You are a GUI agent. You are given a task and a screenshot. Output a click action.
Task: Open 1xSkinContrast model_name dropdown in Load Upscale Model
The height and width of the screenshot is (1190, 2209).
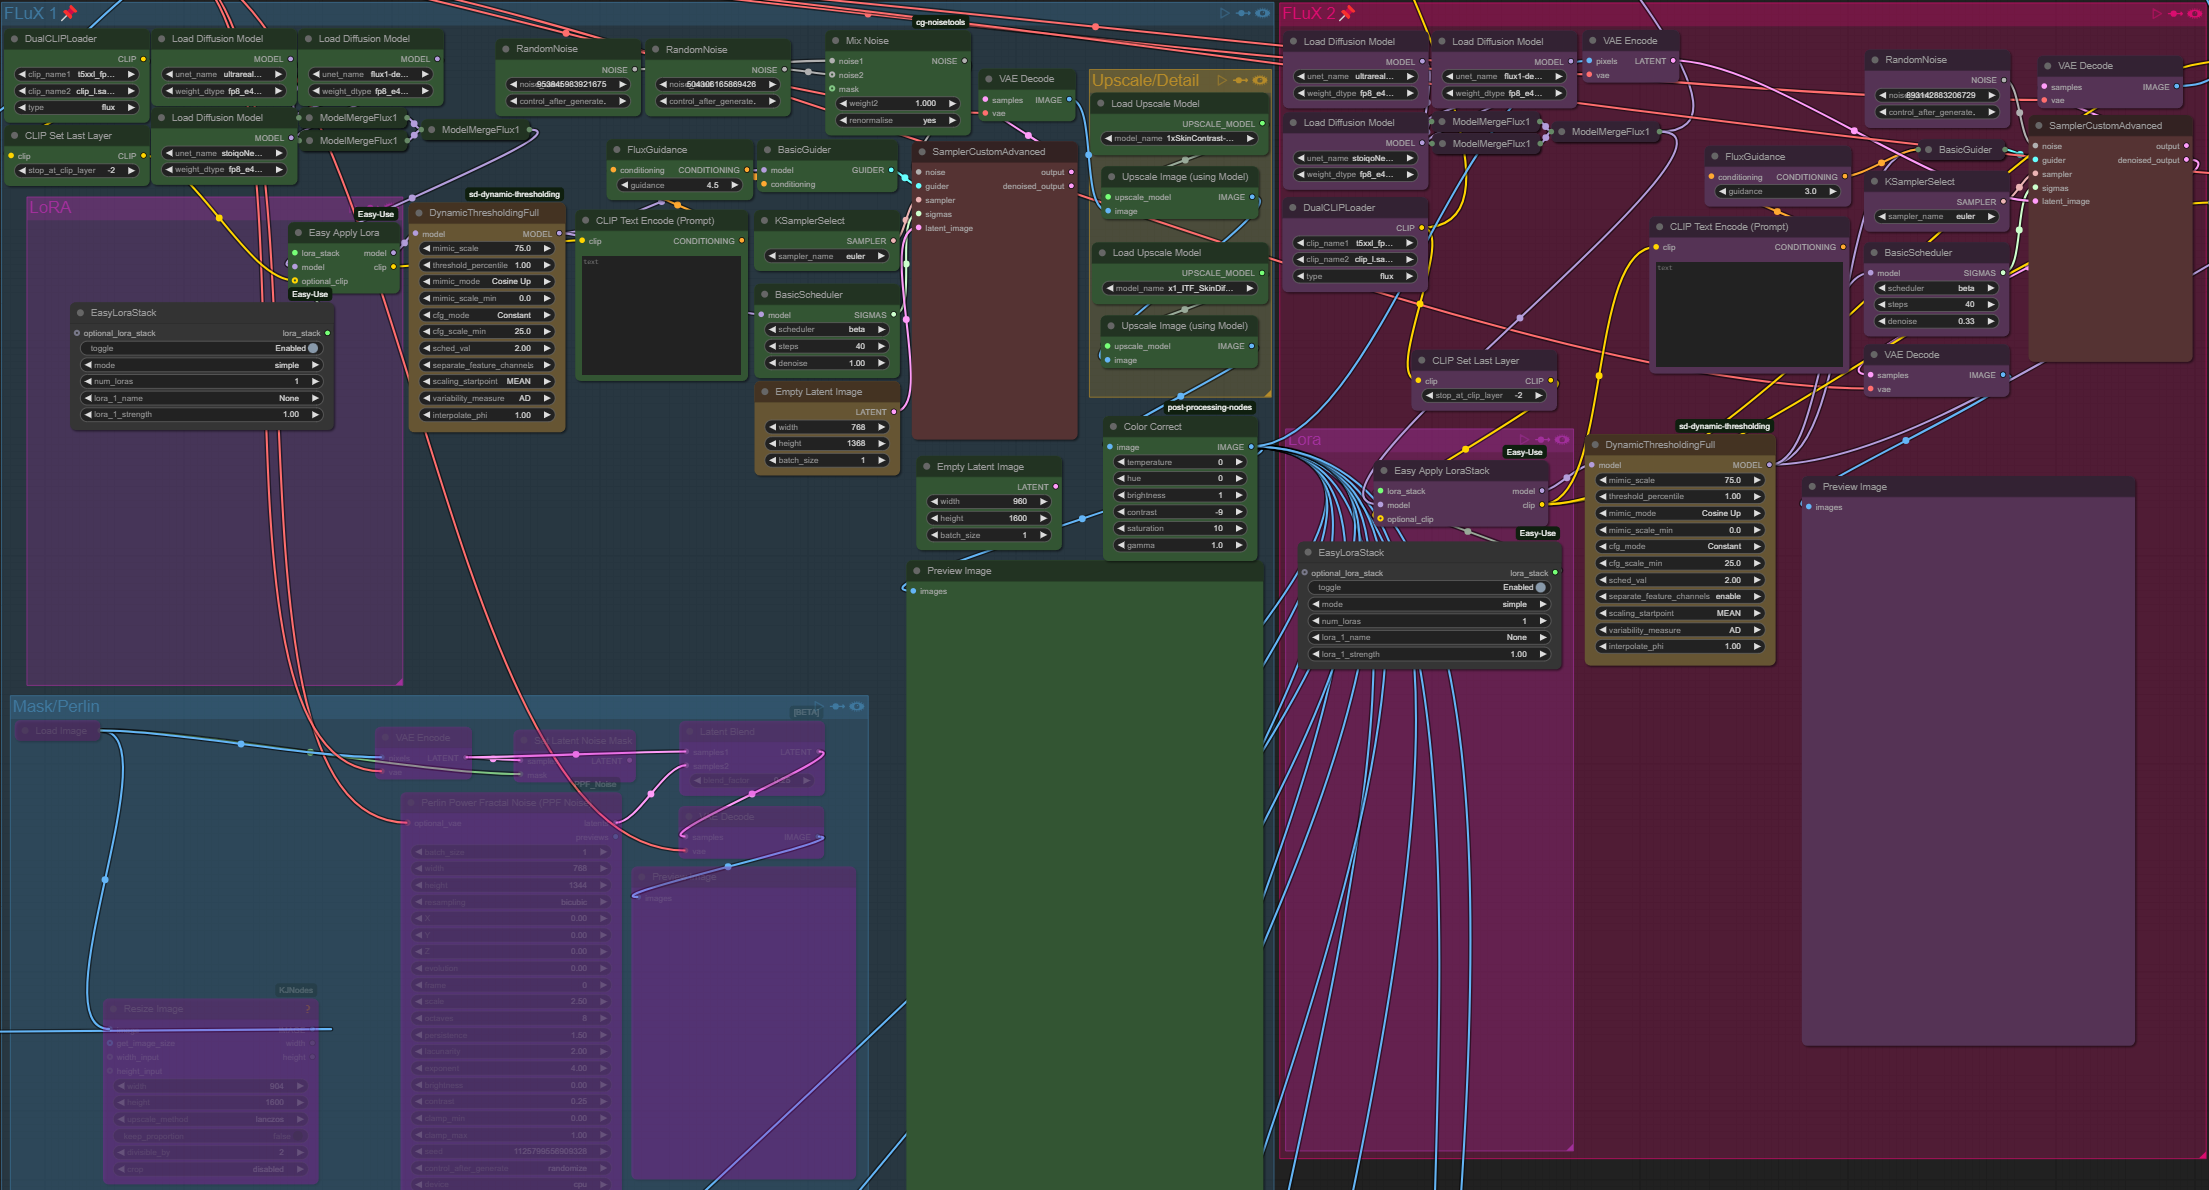tap(1180, 139)
